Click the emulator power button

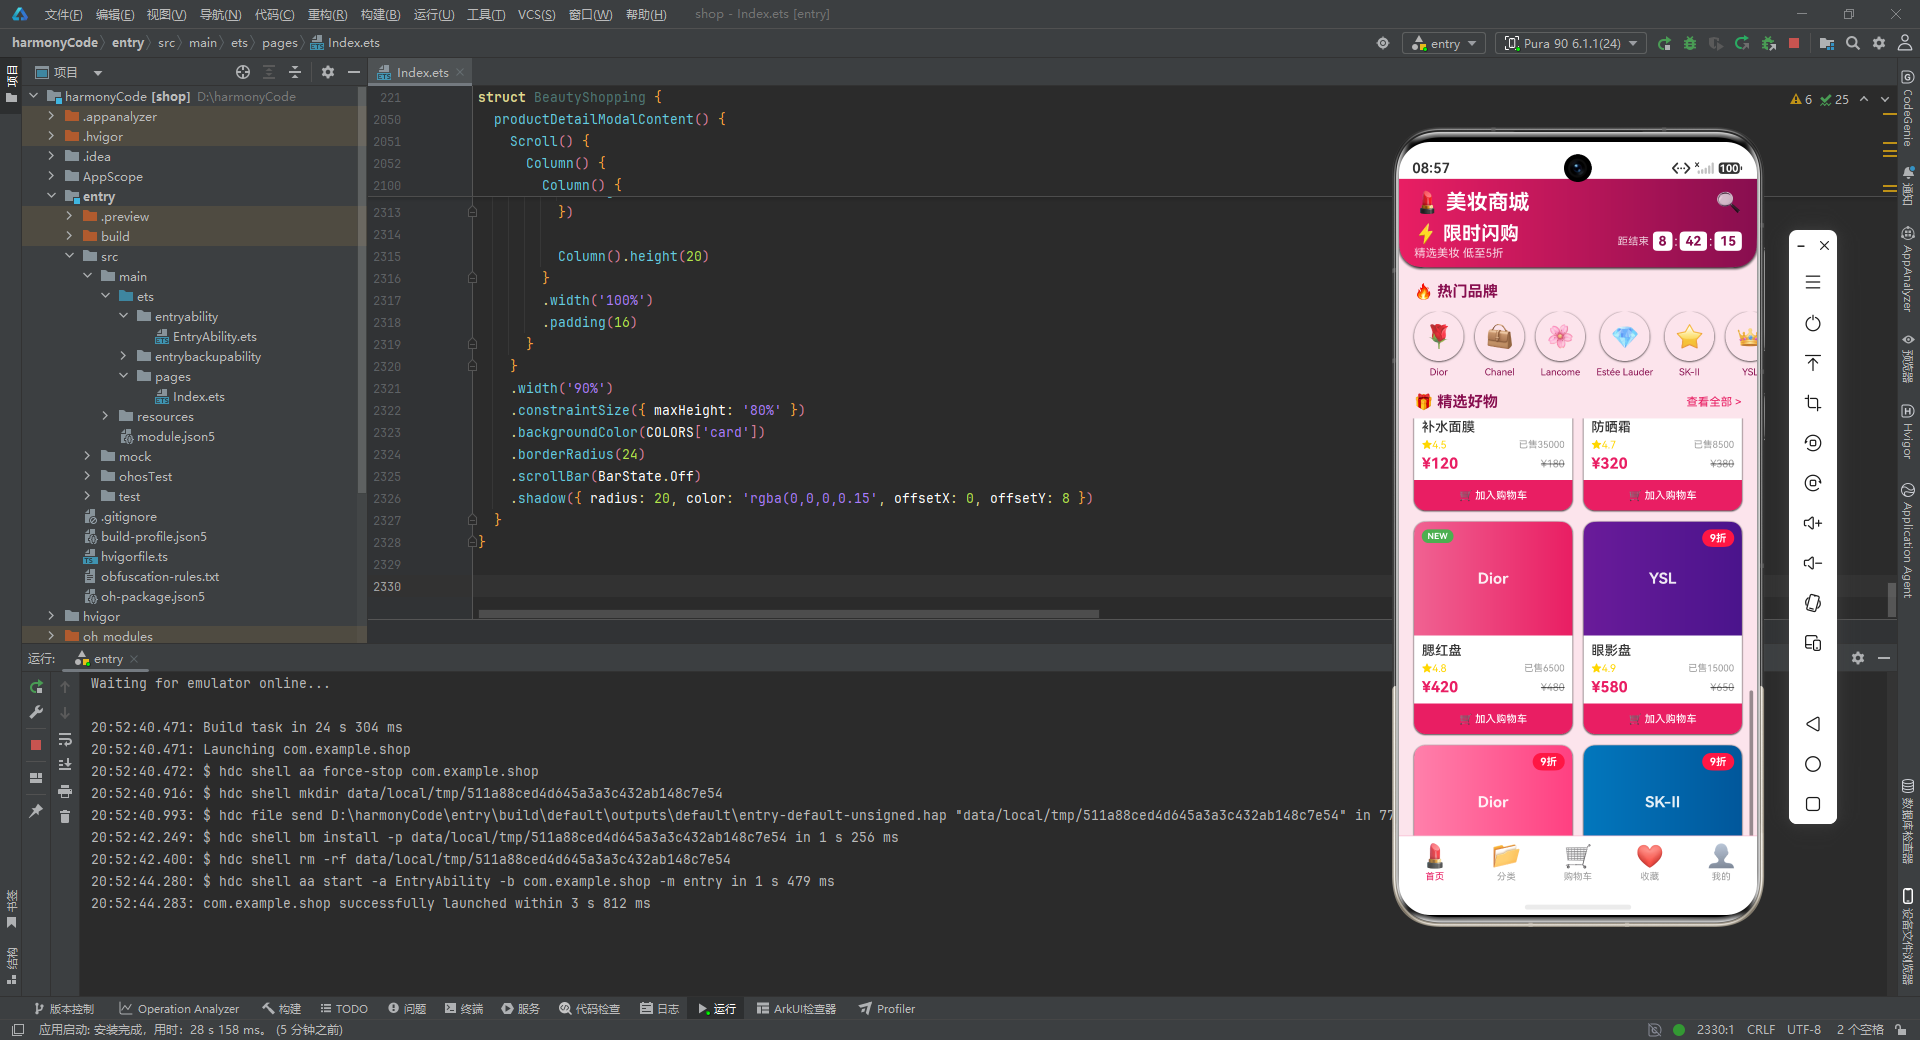point(1813,323)
